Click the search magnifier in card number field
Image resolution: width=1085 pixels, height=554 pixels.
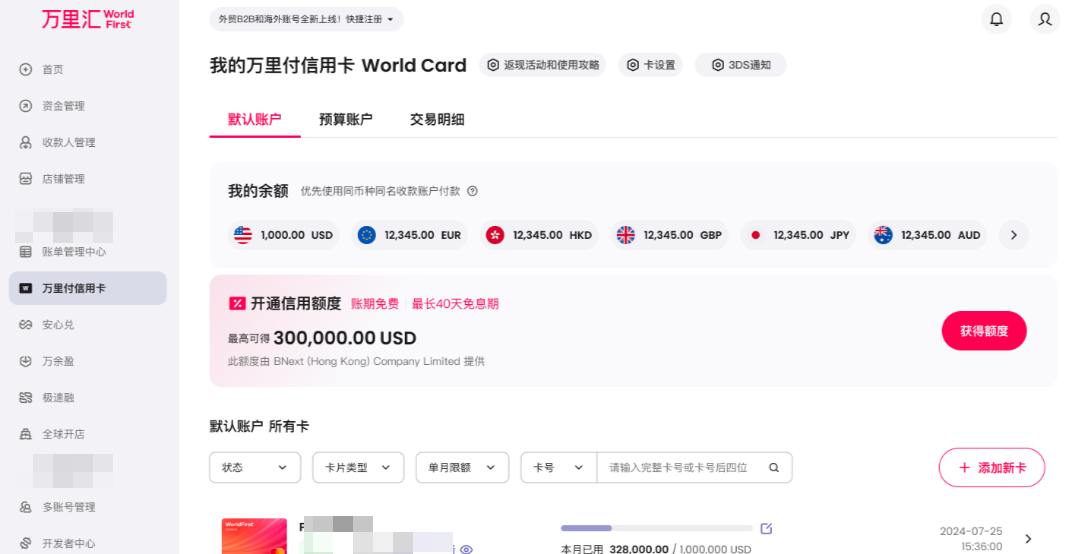[774, 467]
